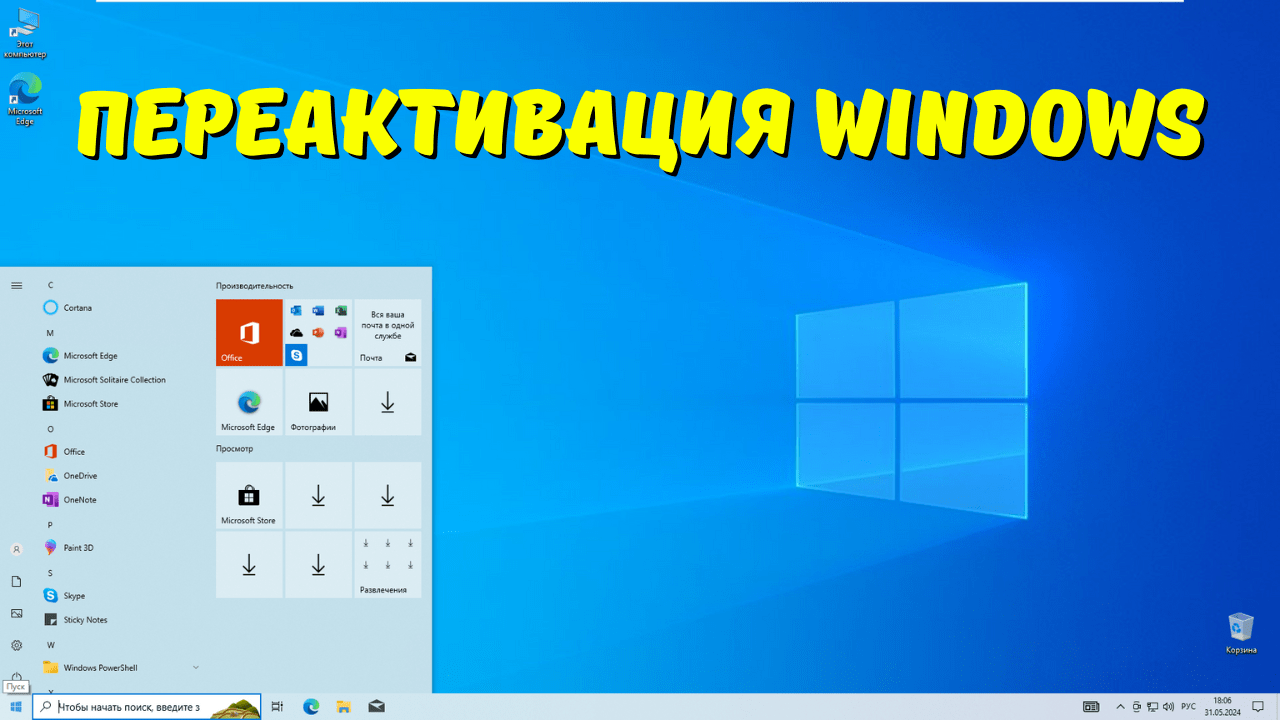Open the Фотографии tile
Viewport: 1280px width, 720px height.
(x=318, y=402)
